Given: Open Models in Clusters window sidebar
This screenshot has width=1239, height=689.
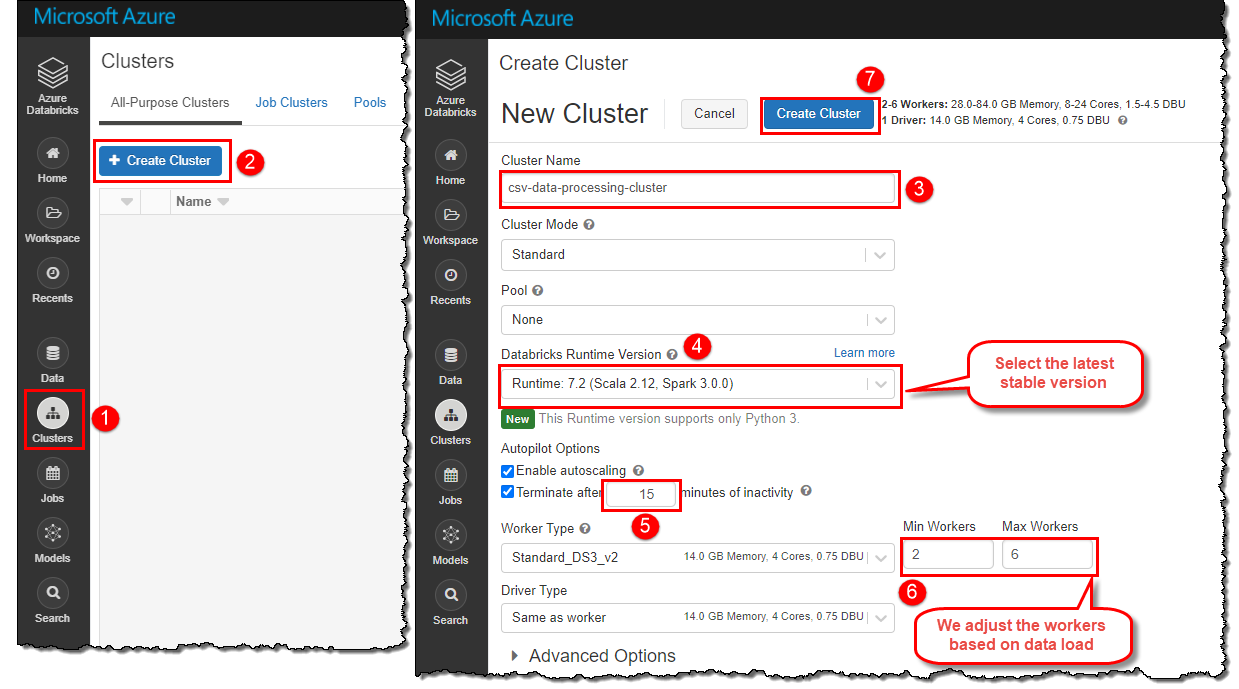Looking at the screenshot, I should (x=52, y=541).
